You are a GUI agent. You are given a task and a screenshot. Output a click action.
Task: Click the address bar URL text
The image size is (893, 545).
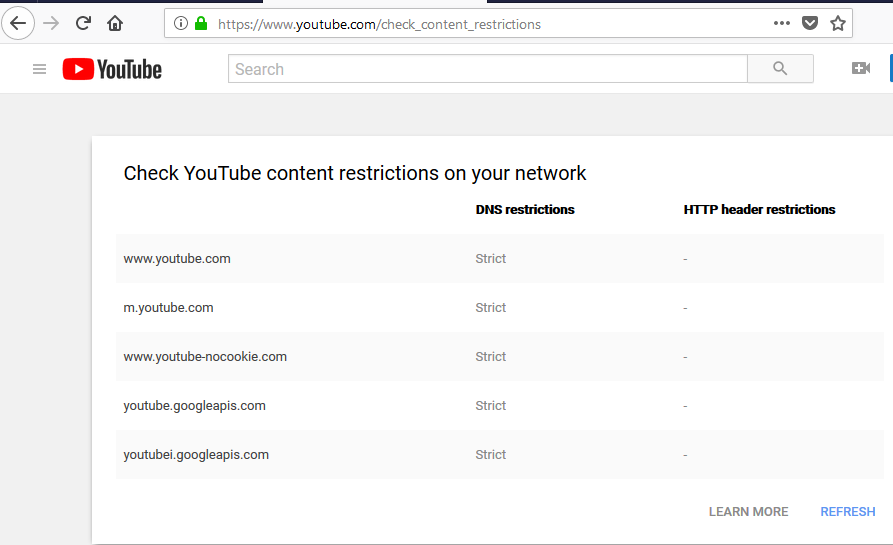click(x=379, y=24)
